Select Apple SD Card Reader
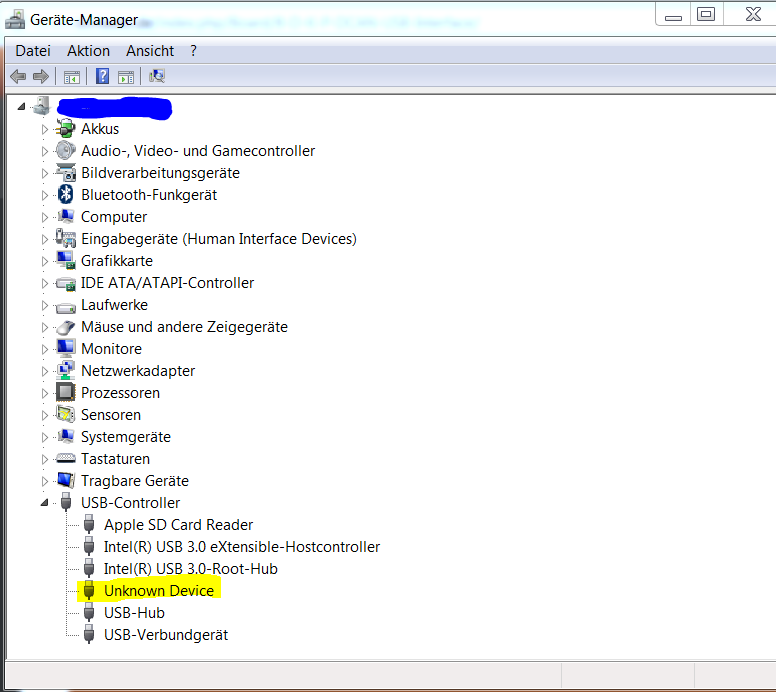The image size is (776, 692). (178, 525)
